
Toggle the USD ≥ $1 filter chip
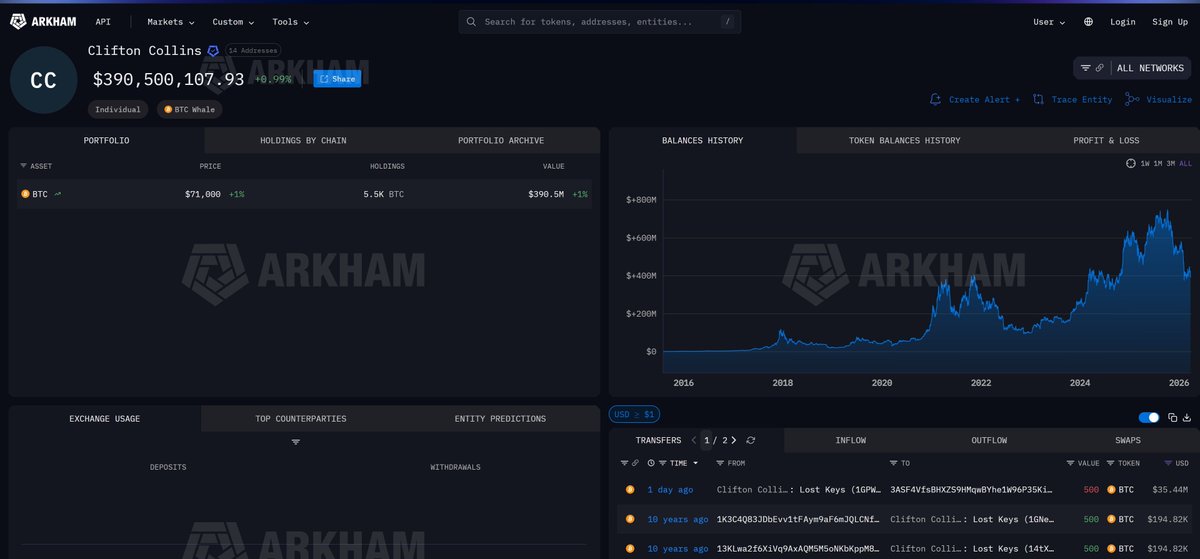pyautogui.click(x=634, y=414)
